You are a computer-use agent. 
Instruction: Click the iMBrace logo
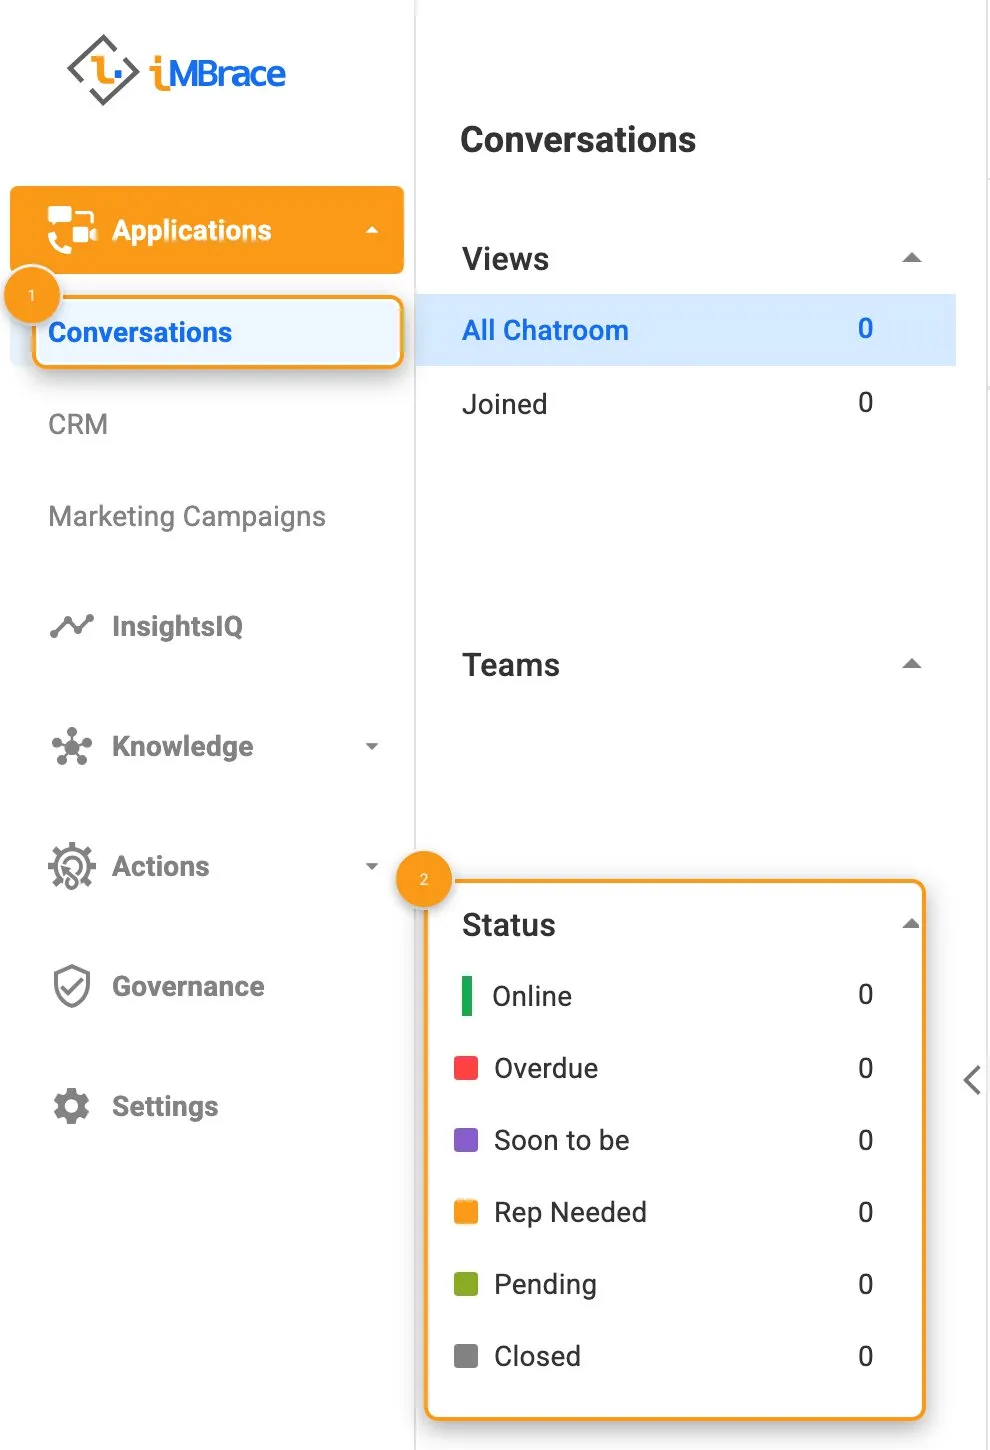[176, 71]
